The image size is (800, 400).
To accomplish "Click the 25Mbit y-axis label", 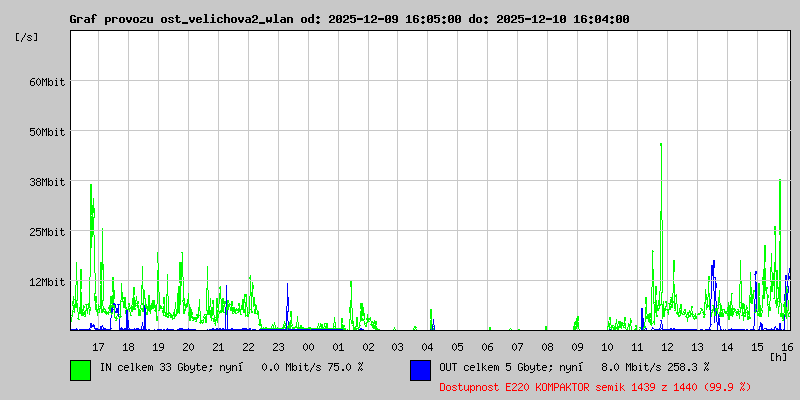I will coord(47,232).
